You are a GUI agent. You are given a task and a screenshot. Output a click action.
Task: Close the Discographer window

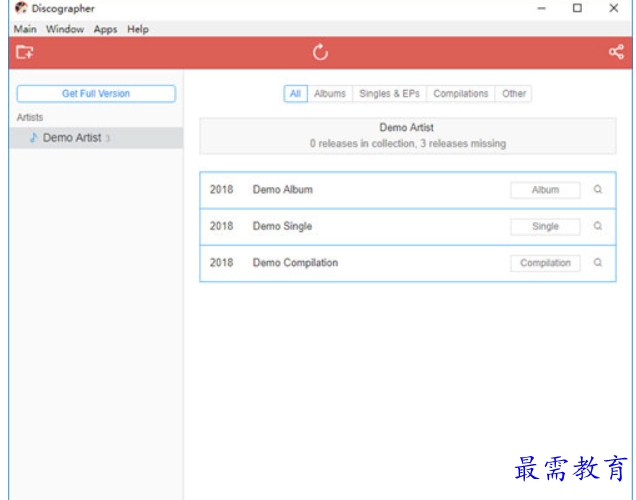613,8
